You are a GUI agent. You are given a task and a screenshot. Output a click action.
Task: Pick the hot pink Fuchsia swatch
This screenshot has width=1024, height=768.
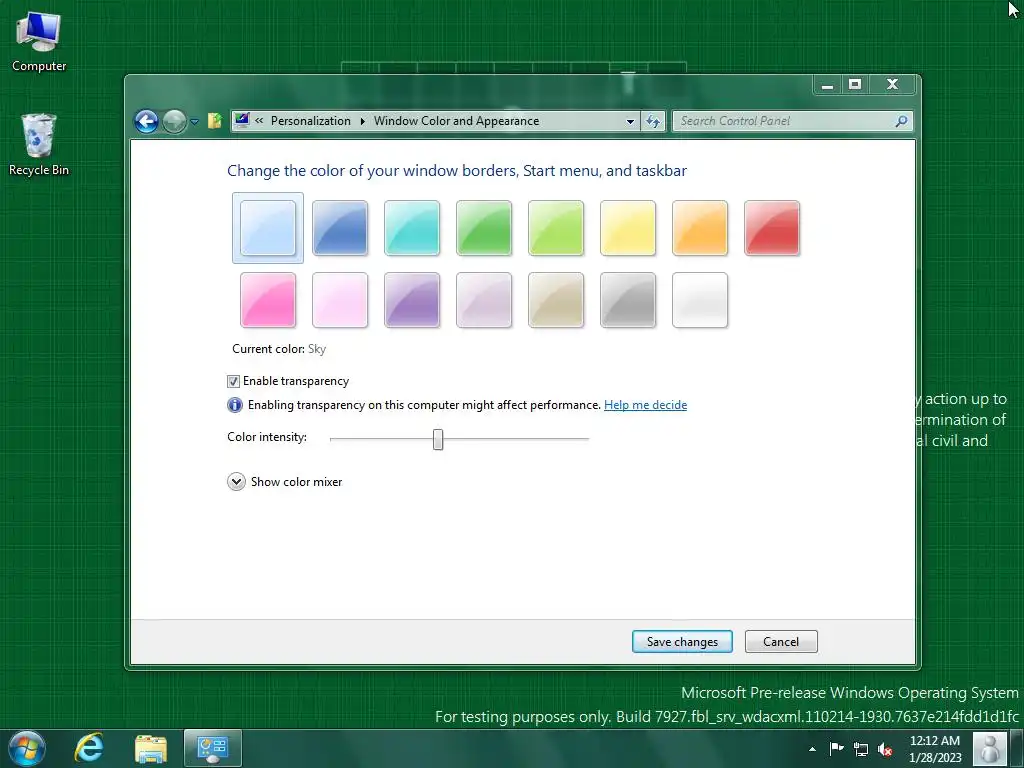268,300
